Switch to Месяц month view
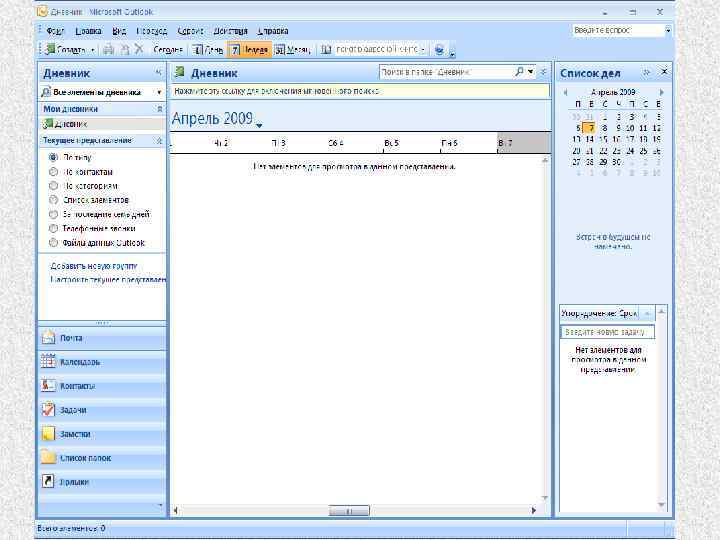 click(292, 50)
